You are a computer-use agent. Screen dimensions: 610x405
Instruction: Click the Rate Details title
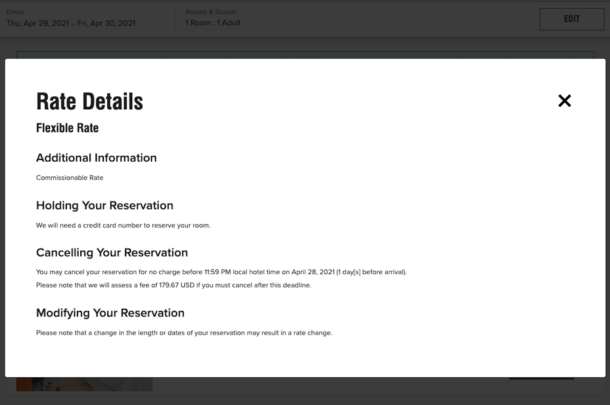[x=89, y=101]
